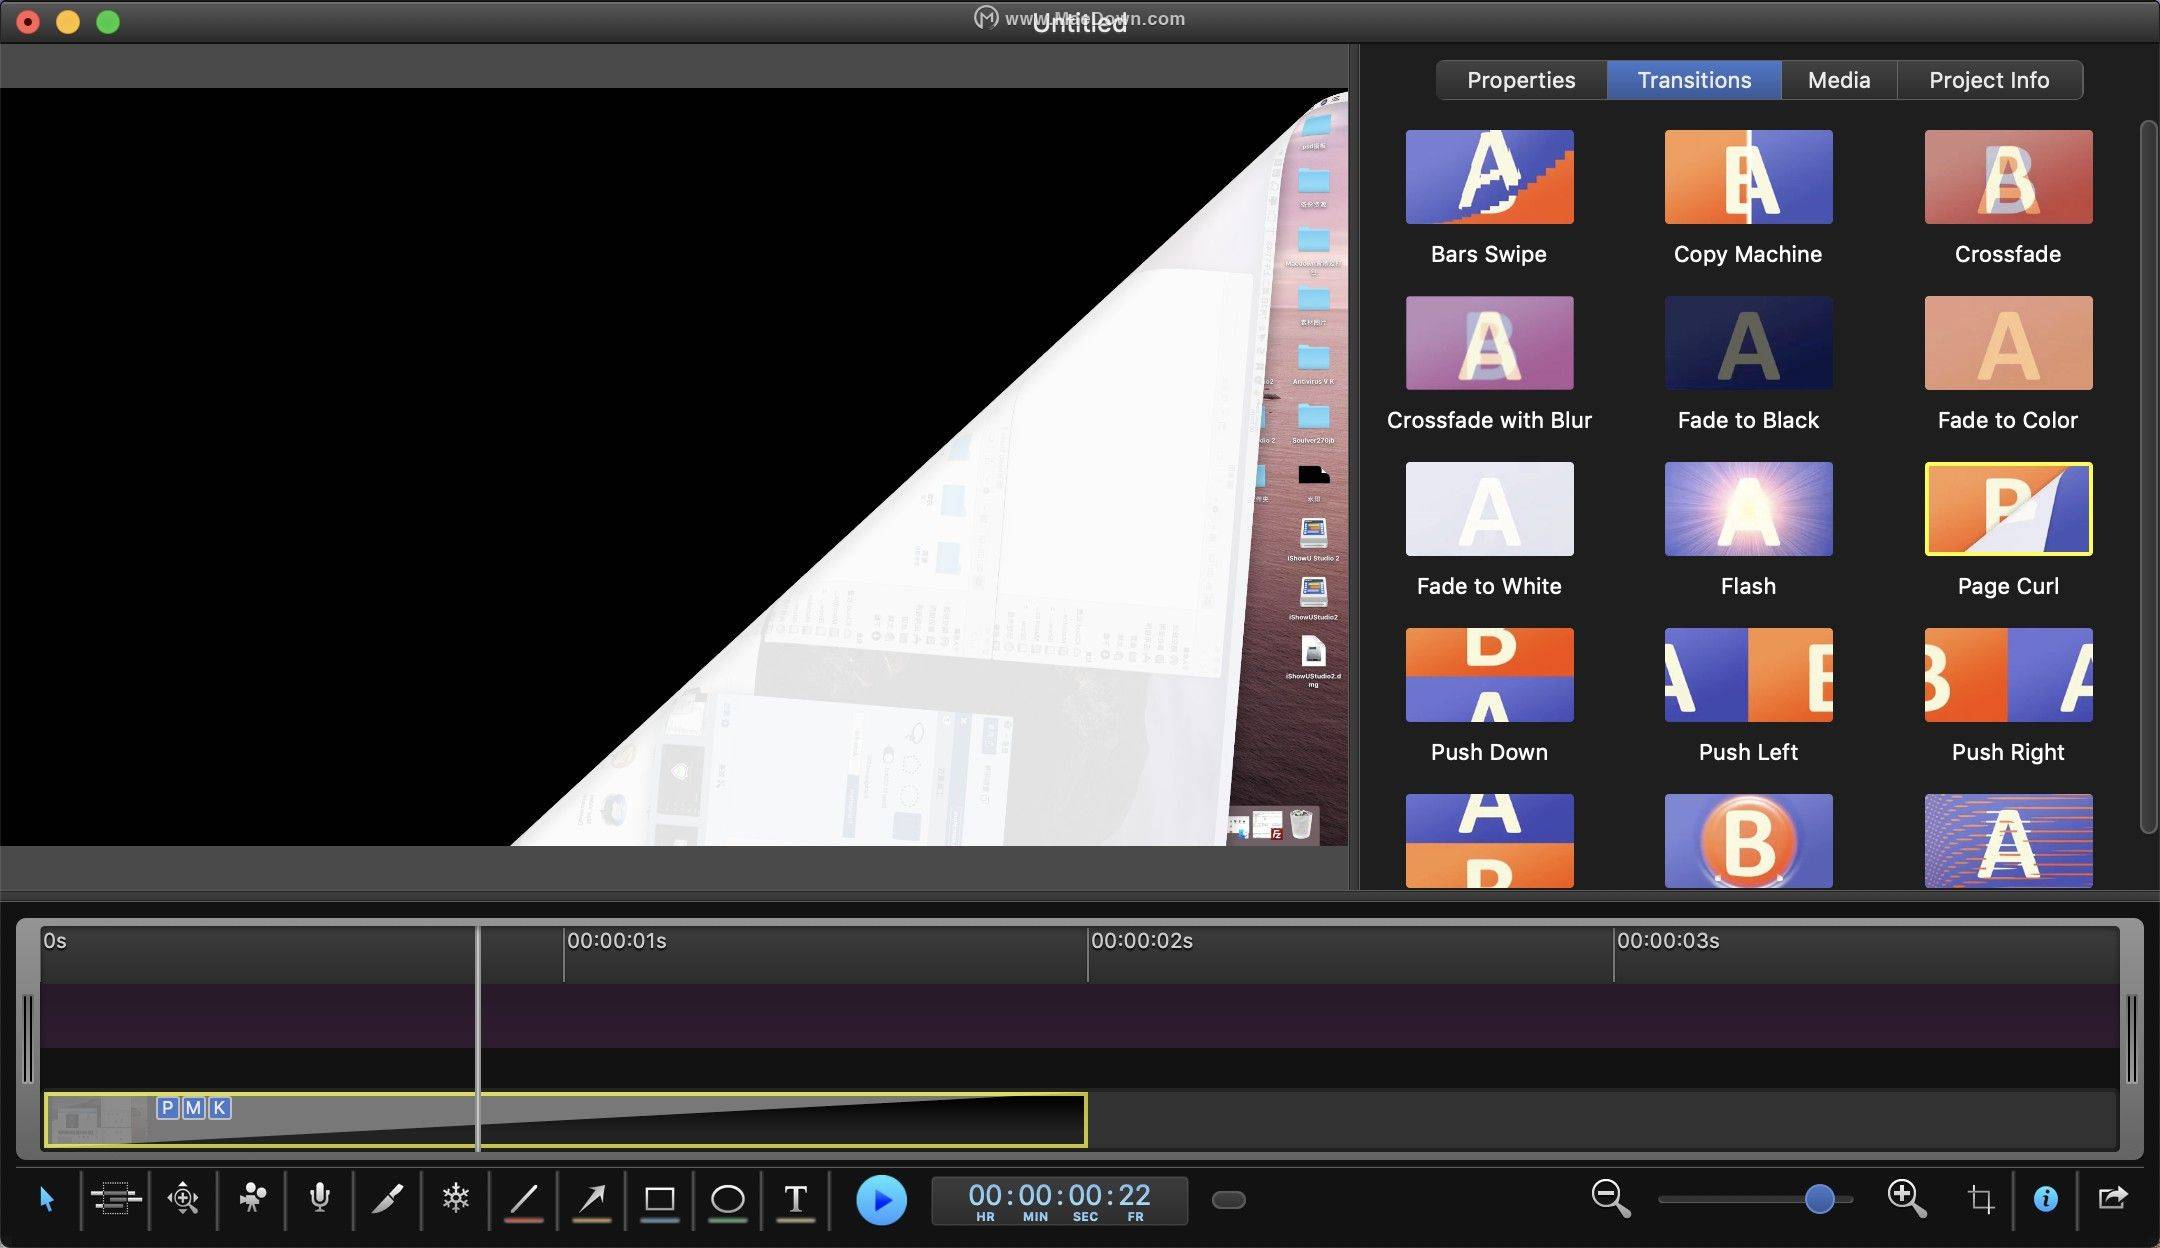Zoom in the timeline with magnifier plus
2160x1248 pixels.
click(x=1906, y=1198)
